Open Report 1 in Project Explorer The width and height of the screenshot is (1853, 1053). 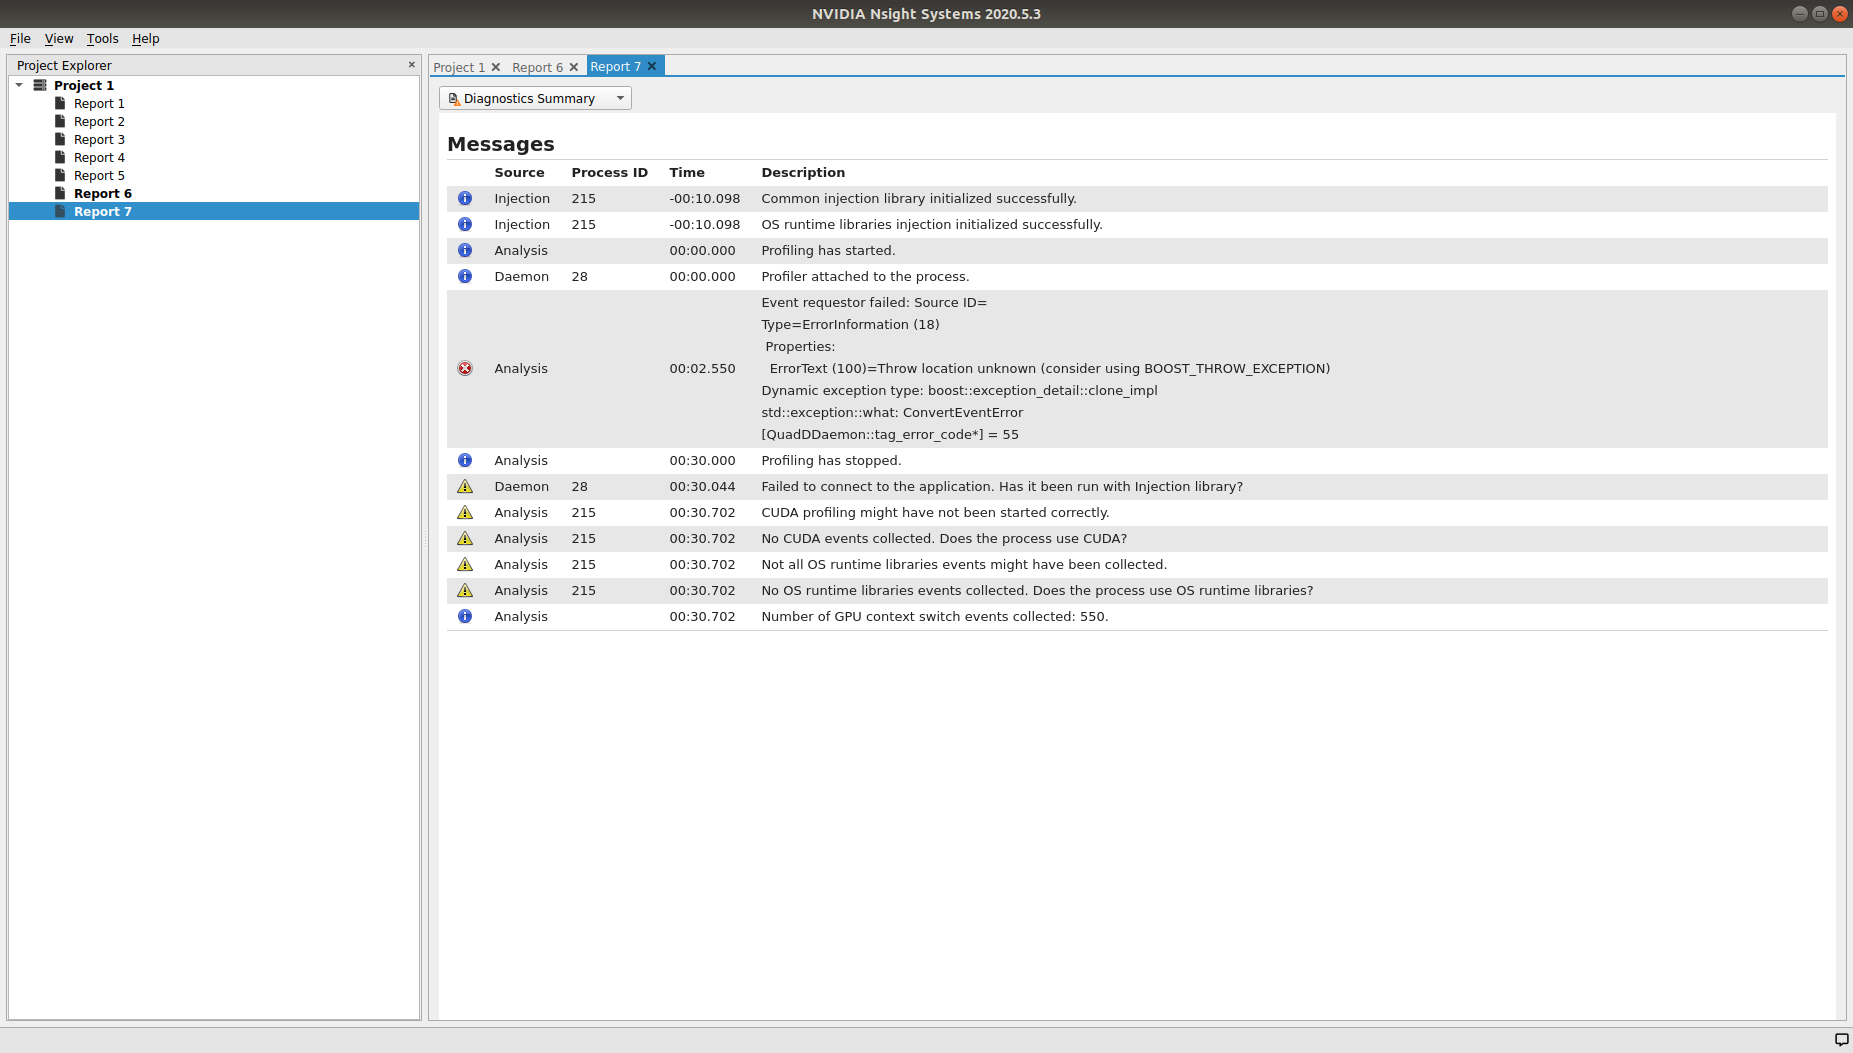[99, 104]
